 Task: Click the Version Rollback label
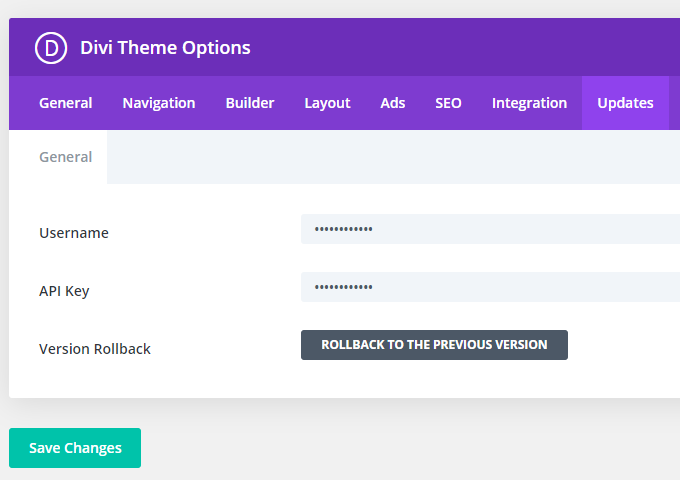(x=95, y=349)
